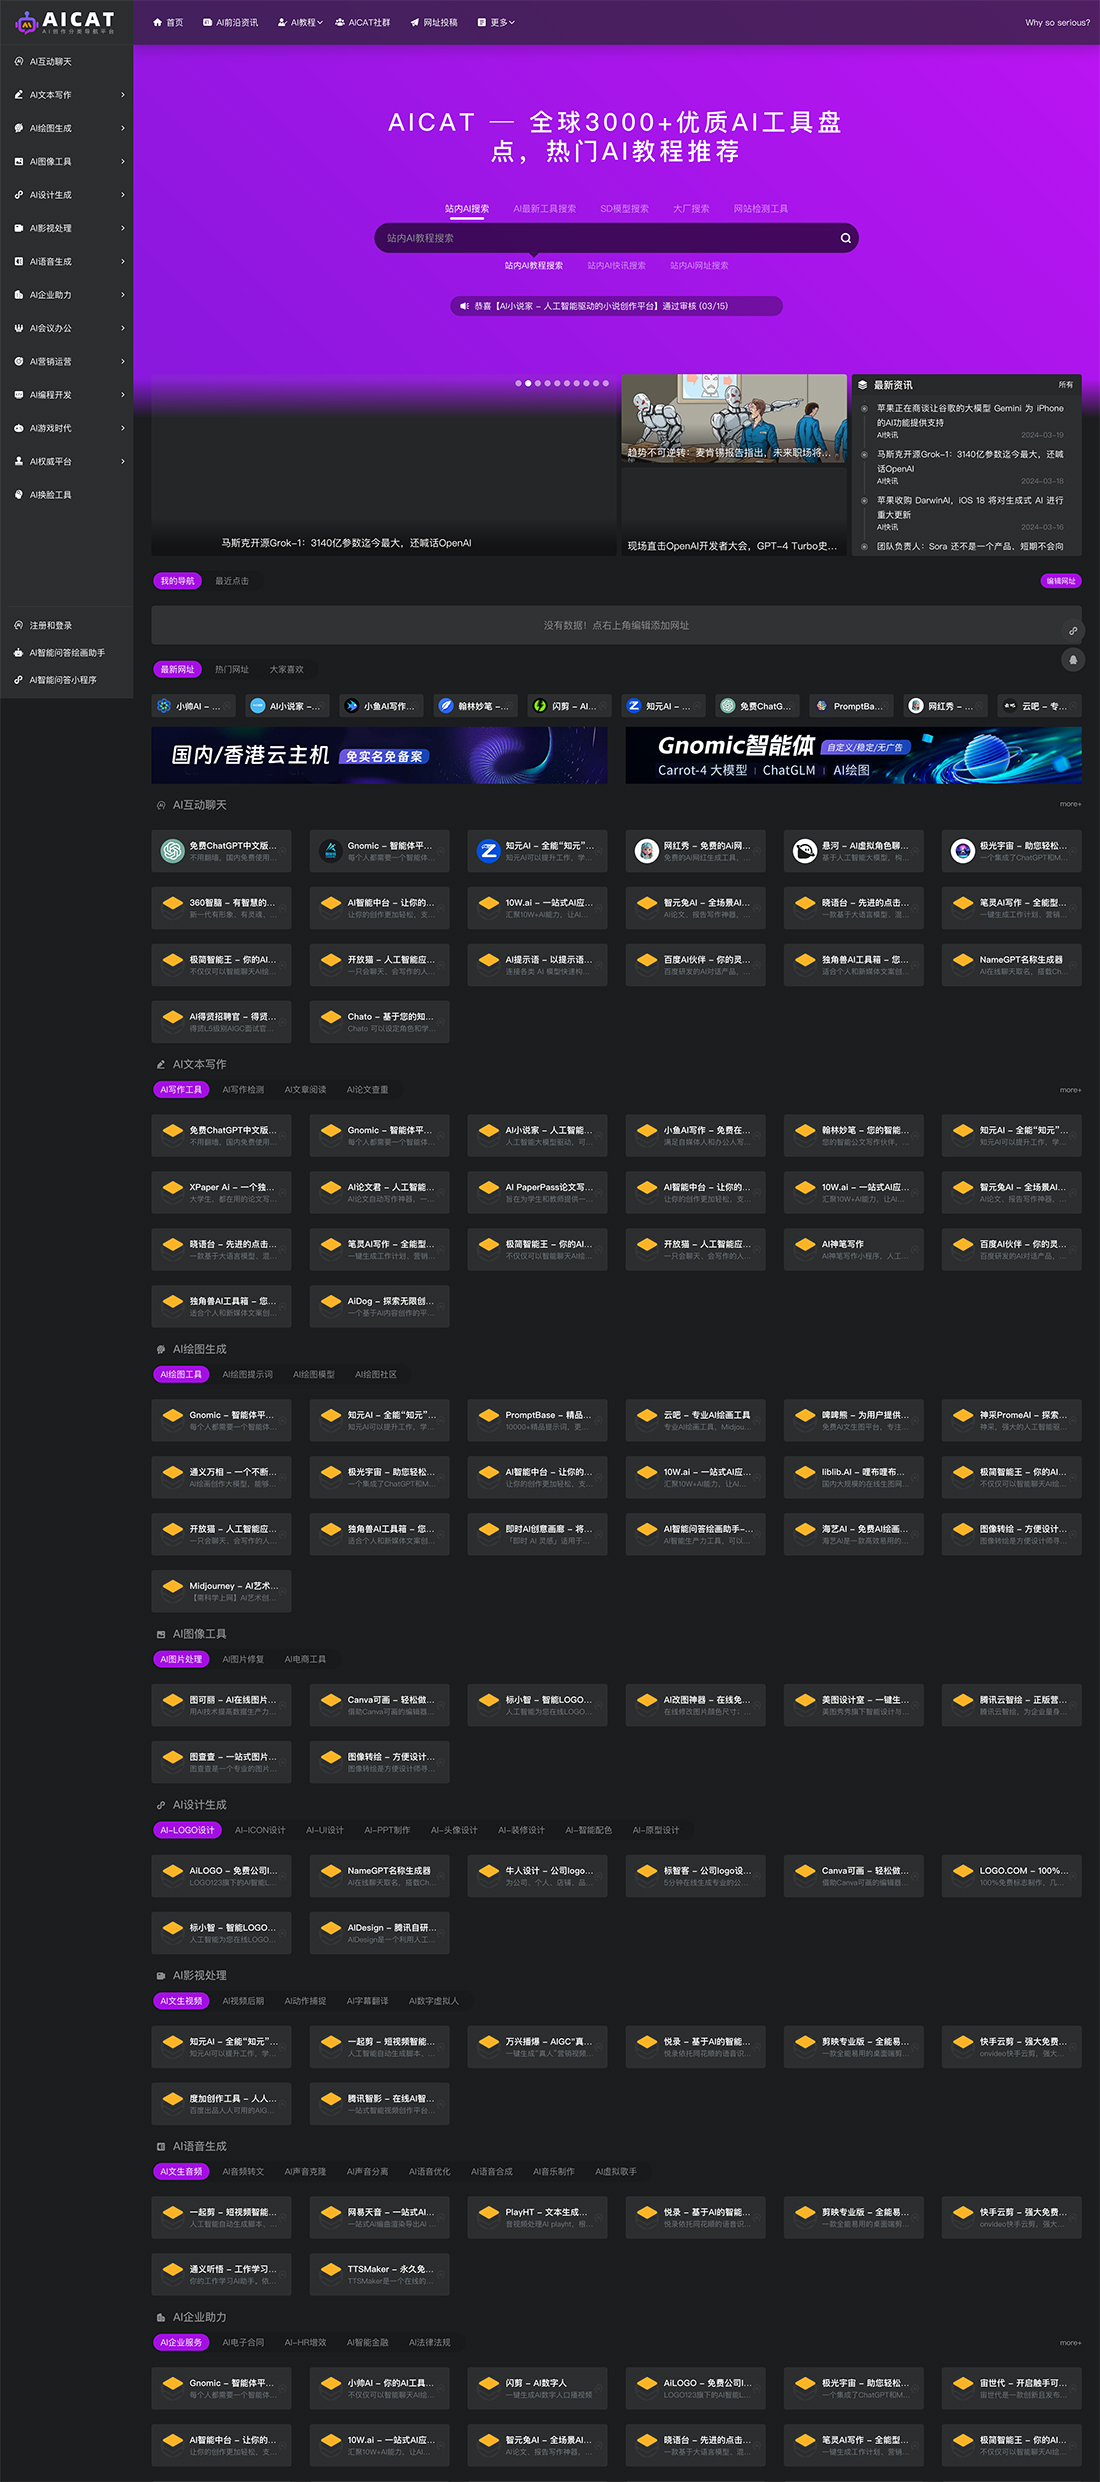This screenshot has height=2482, width=1100.
Task: Toggle the AI写作检测 filter
Action: tap(243, 1090)
